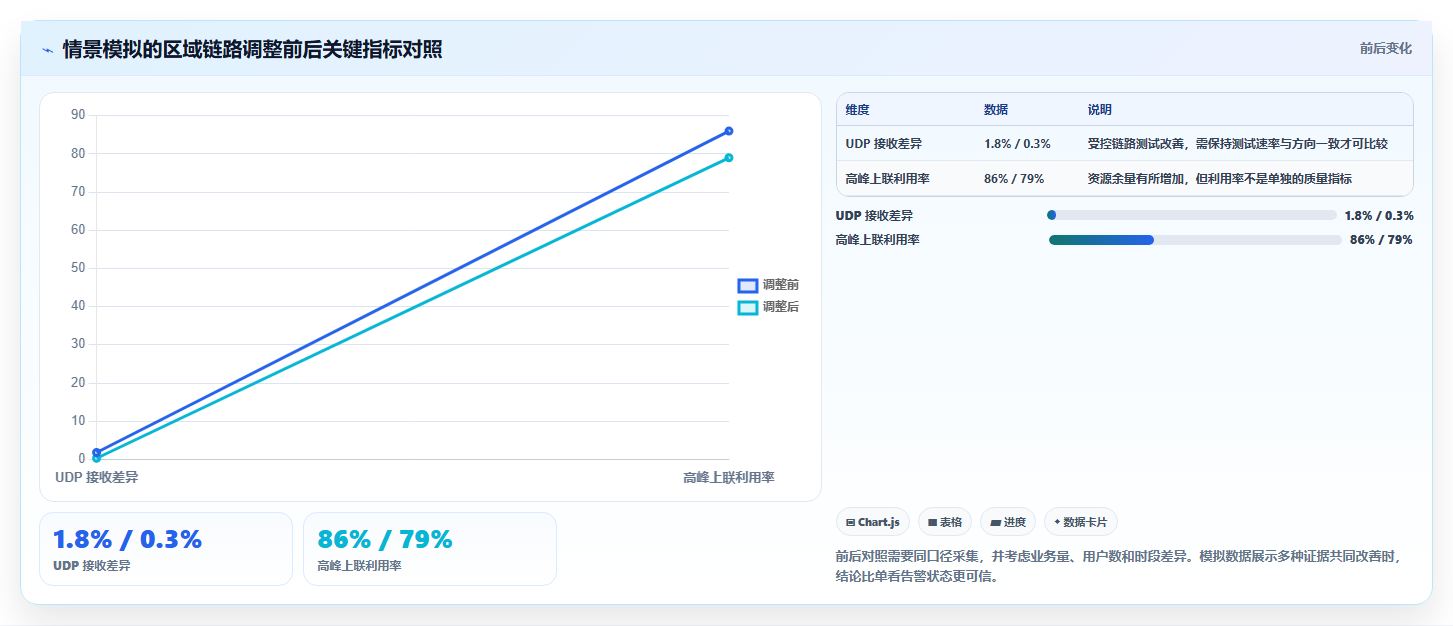Select the 进度 tag chip
1453x626 pixels.
pos(1008,522)
